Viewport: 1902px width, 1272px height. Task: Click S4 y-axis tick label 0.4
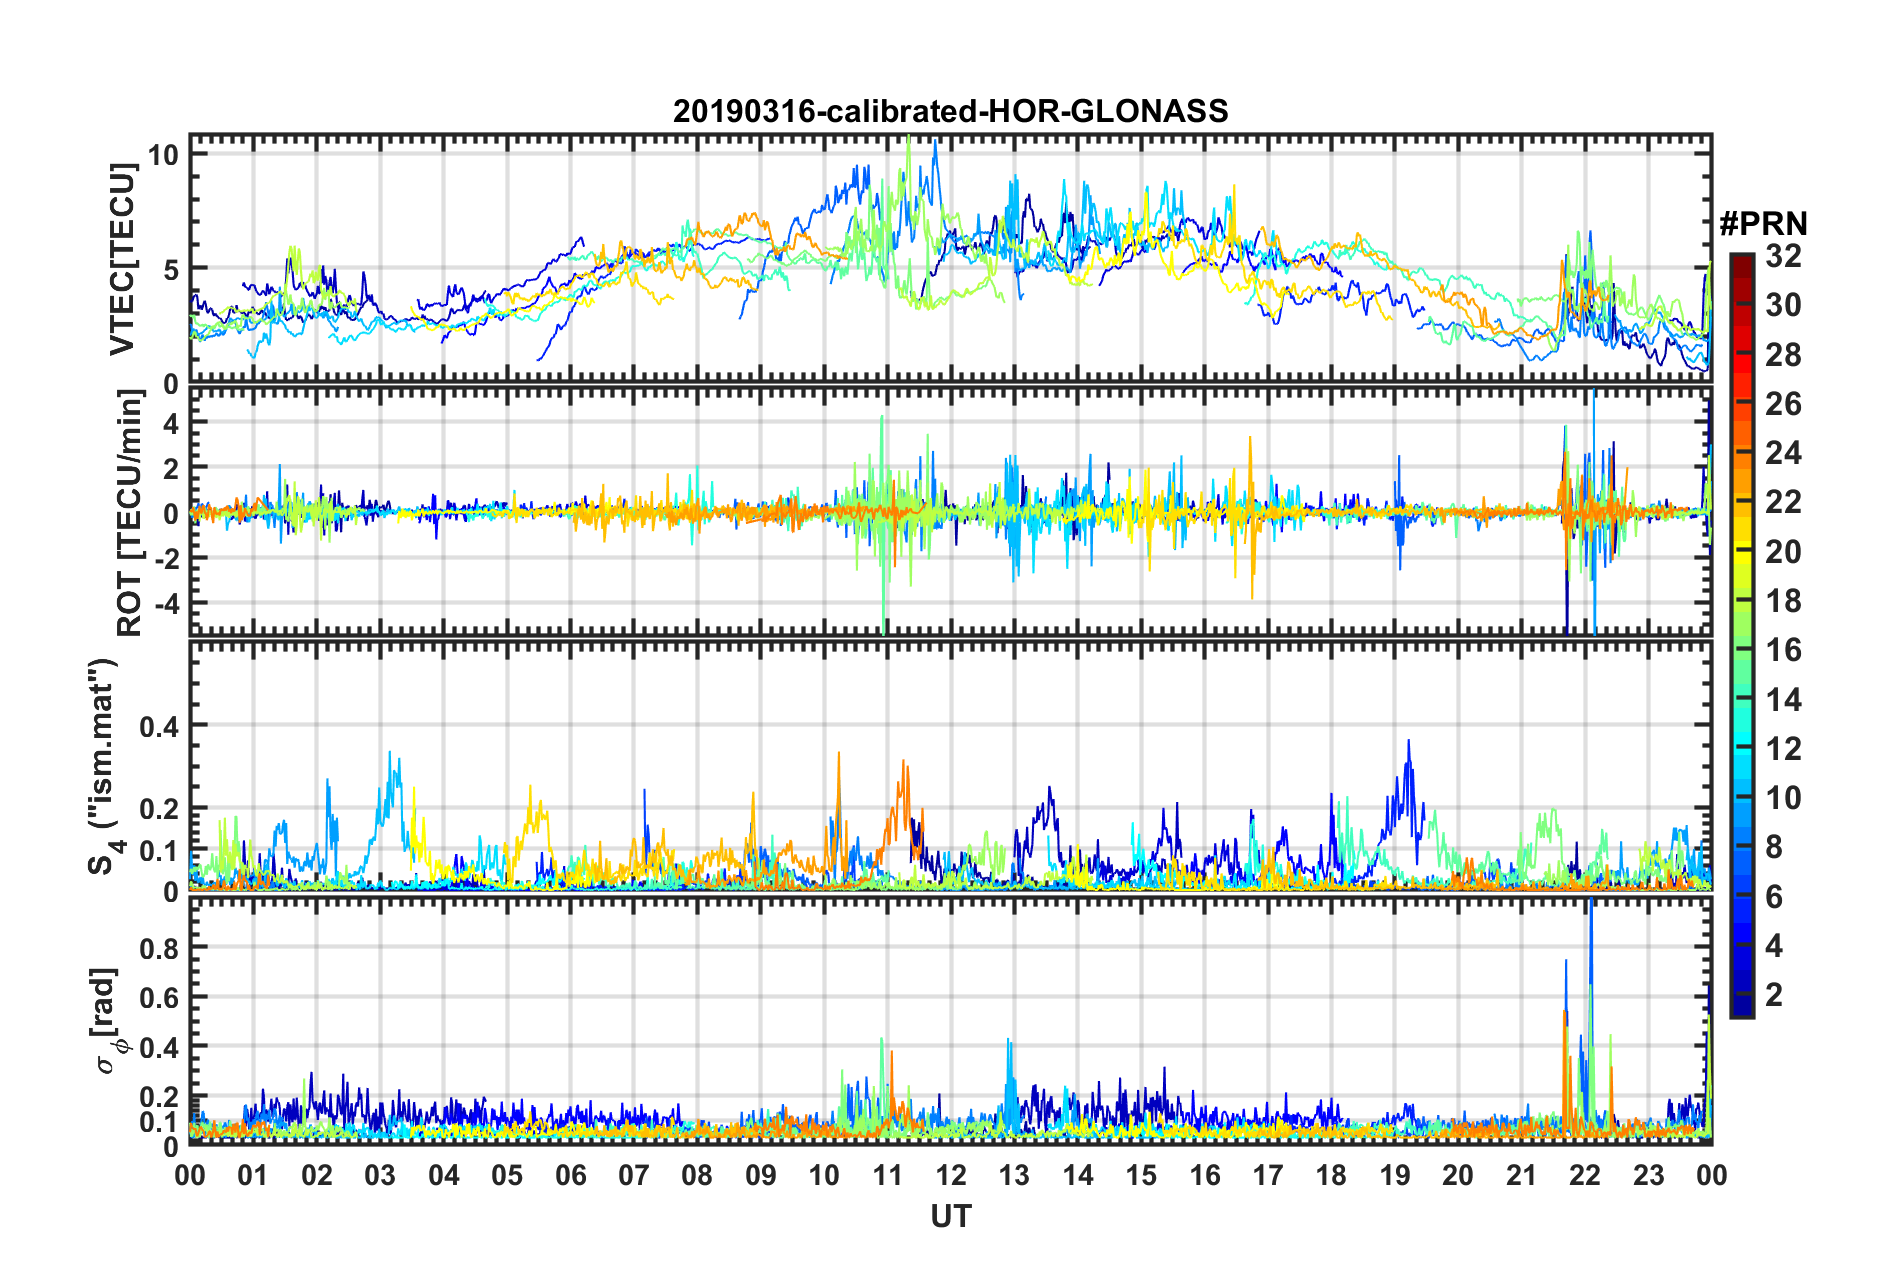160,726
